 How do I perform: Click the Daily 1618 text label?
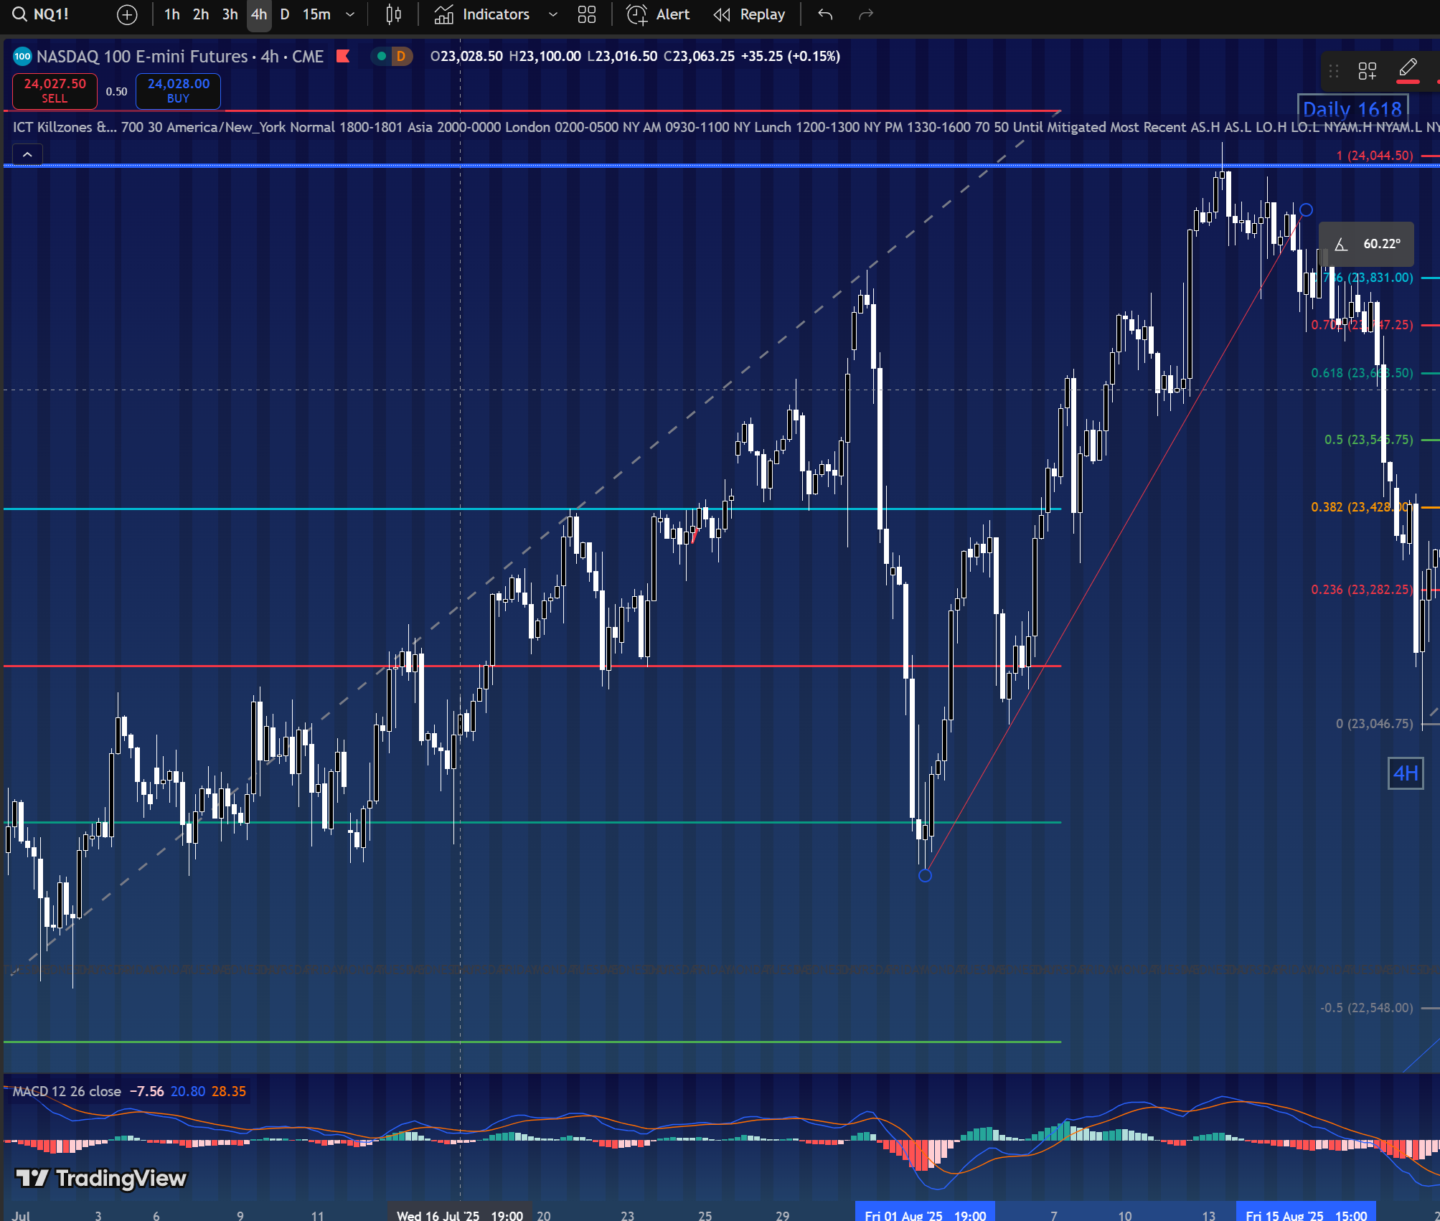click(x=1352, y=108)
